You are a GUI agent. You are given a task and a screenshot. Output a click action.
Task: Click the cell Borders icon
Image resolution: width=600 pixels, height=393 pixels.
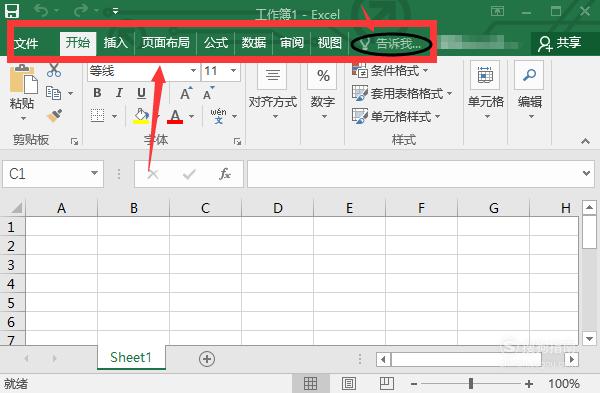(x=97, y=115)
